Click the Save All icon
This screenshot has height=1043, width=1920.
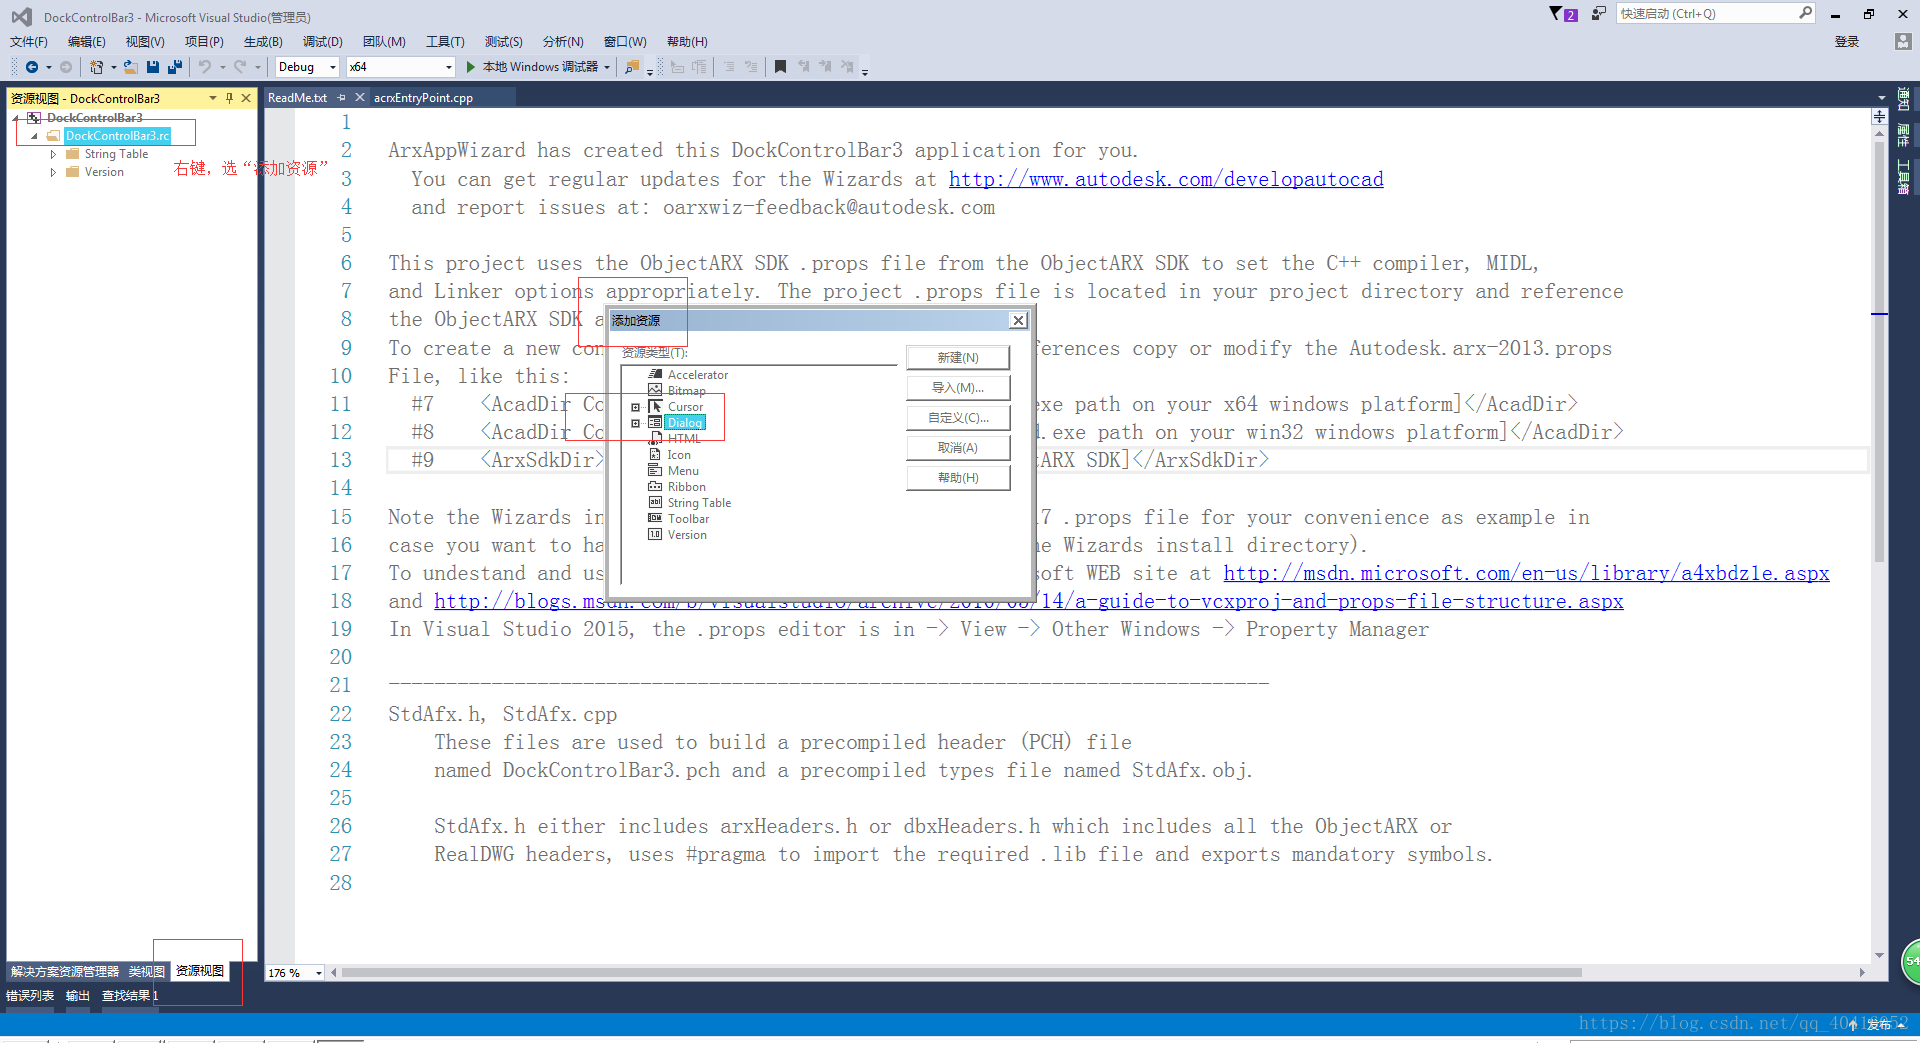[x=175, y=67]
